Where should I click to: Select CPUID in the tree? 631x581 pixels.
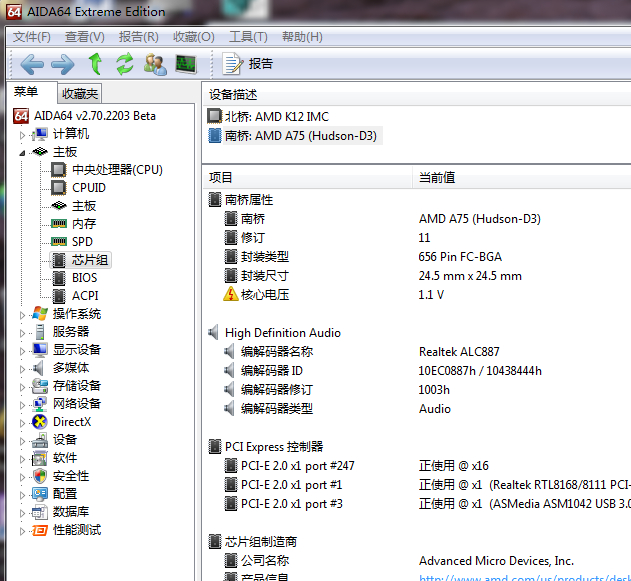coord(89,188)
